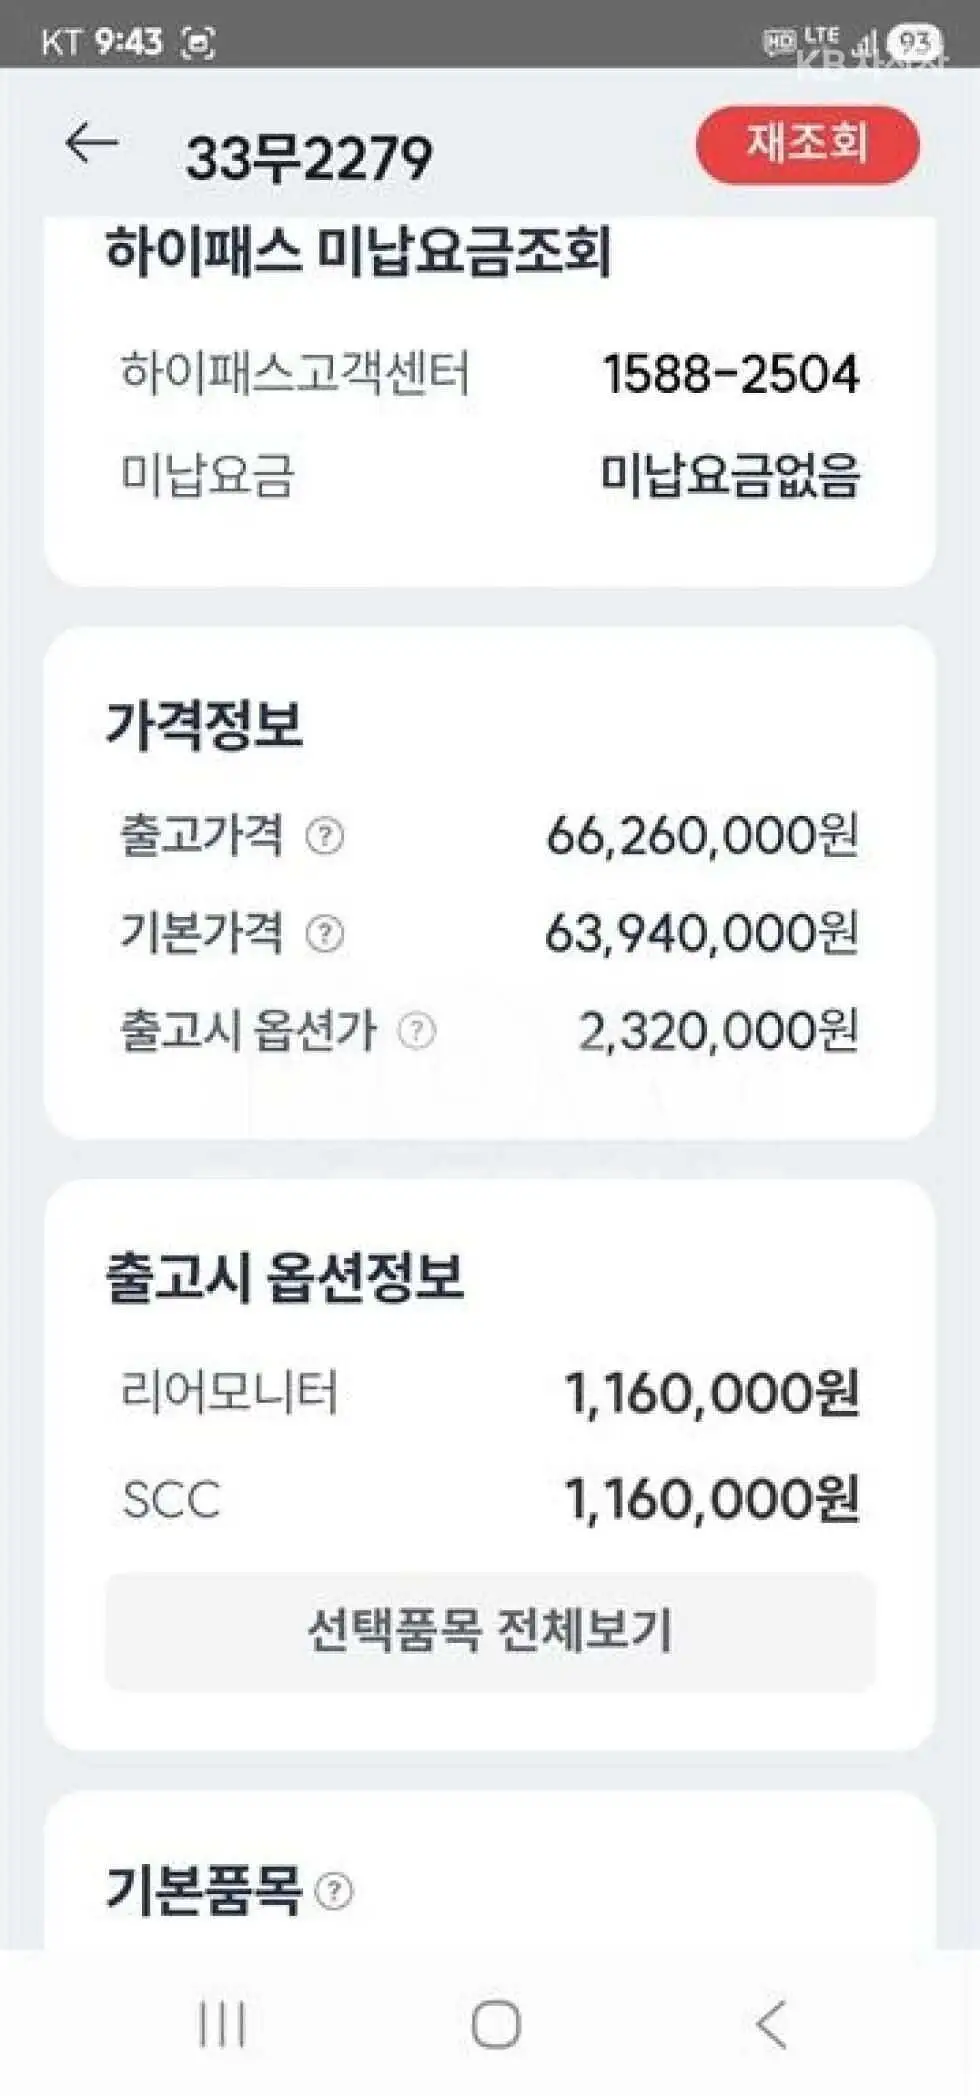Image resolution: width=980 pixels, height=2096 pixels.
Task: Tap the 1588-2504 customer center number
Action: tap(730, 374)
